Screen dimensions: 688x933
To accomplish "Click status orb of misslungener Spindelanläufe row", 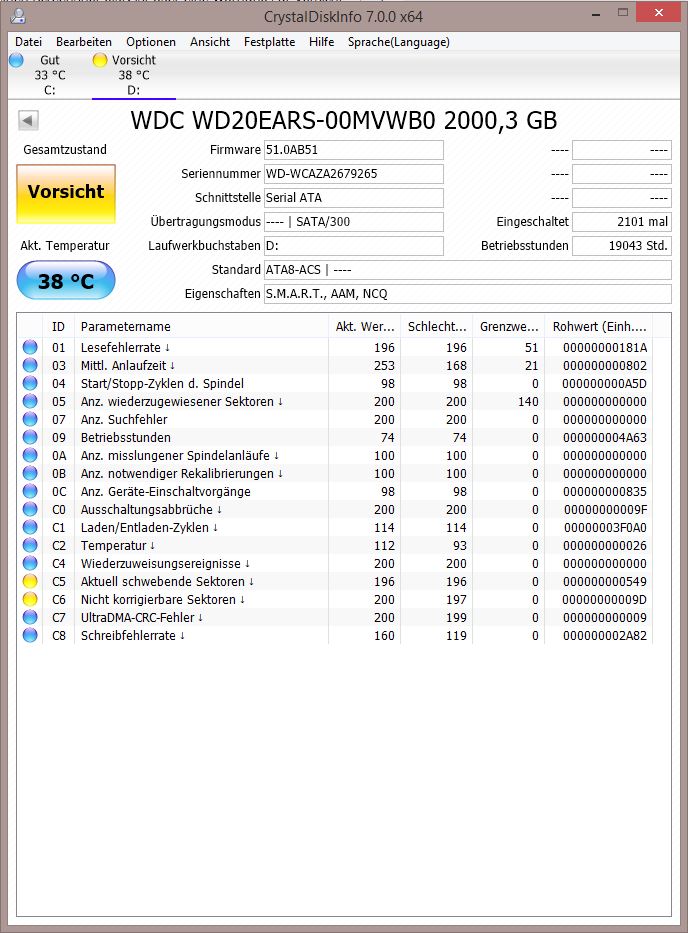I will point(30,455).
